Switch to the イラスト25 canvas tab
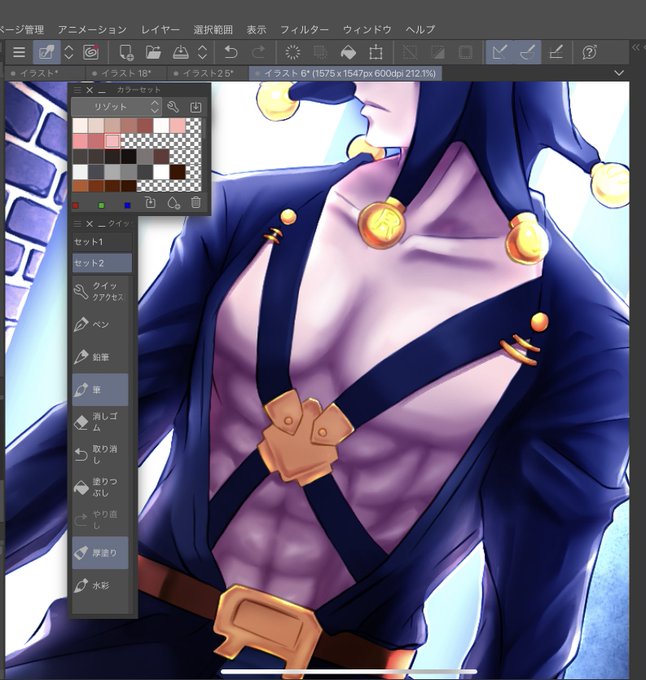 coord(207,73)
